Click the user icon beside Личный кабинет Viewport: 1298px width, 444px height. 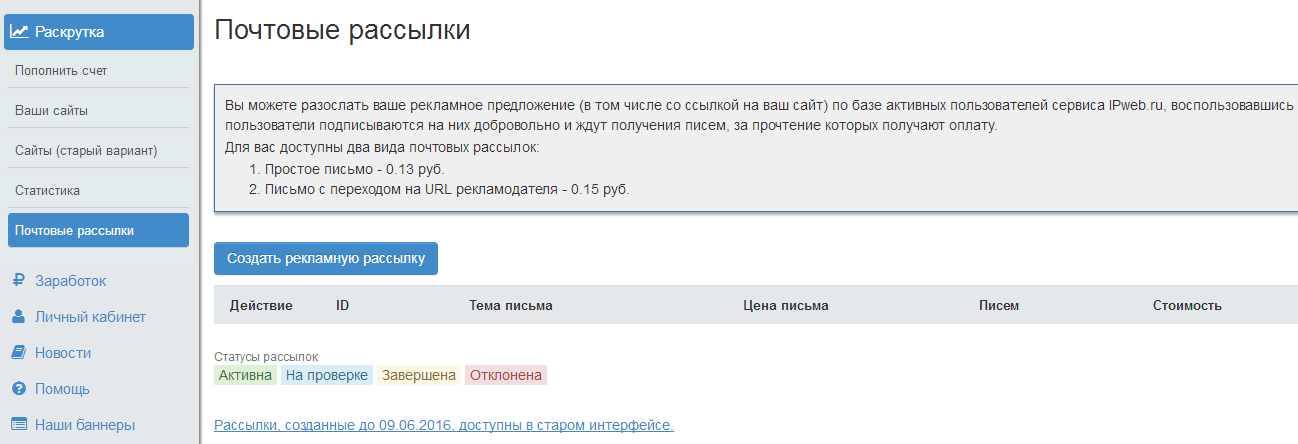(18, 317)
